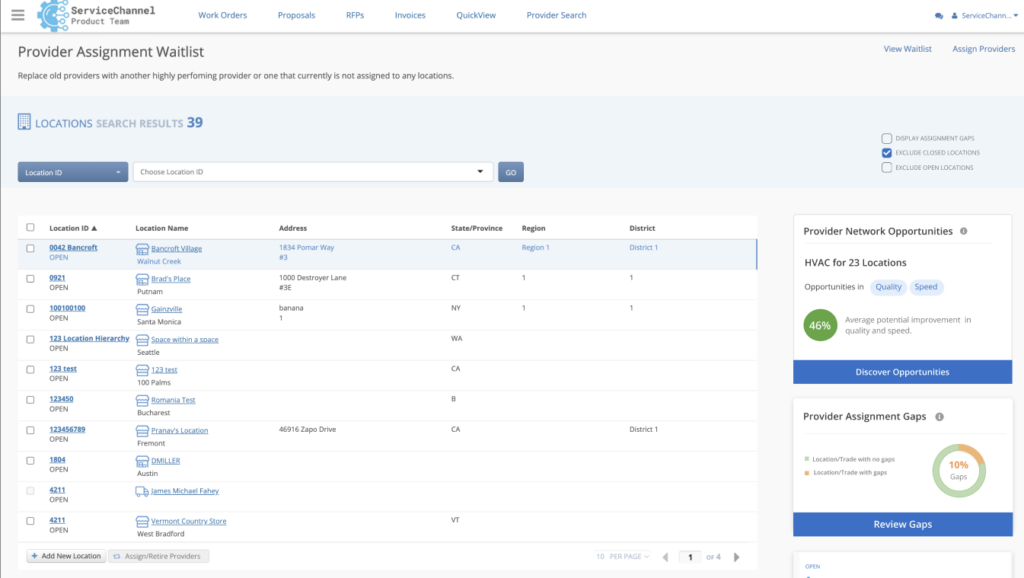Viewport: 1024px width, 578px height.
Task: Click the store icon next to Bancroft Village
Action: pos(141,248)
